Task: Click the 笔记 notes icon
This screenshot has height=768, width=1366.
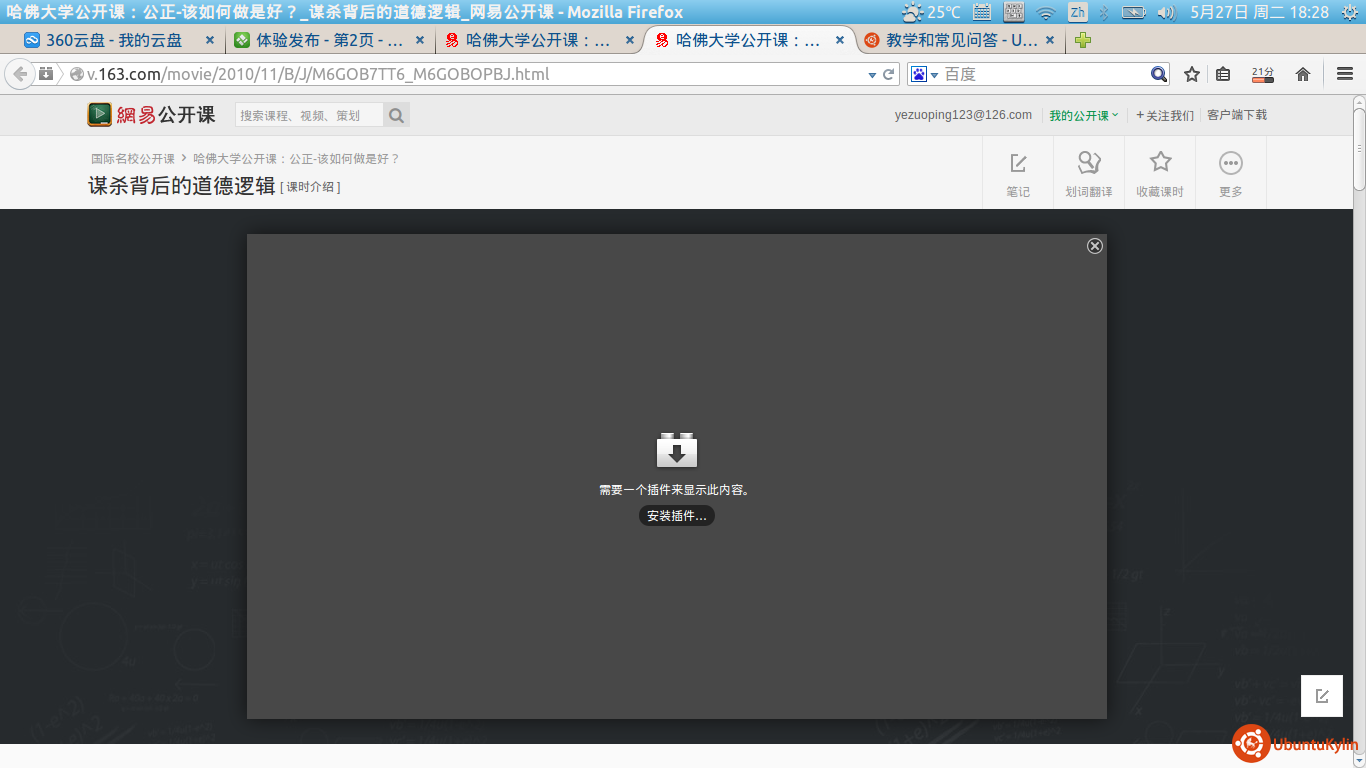Action: (1018, 163)
